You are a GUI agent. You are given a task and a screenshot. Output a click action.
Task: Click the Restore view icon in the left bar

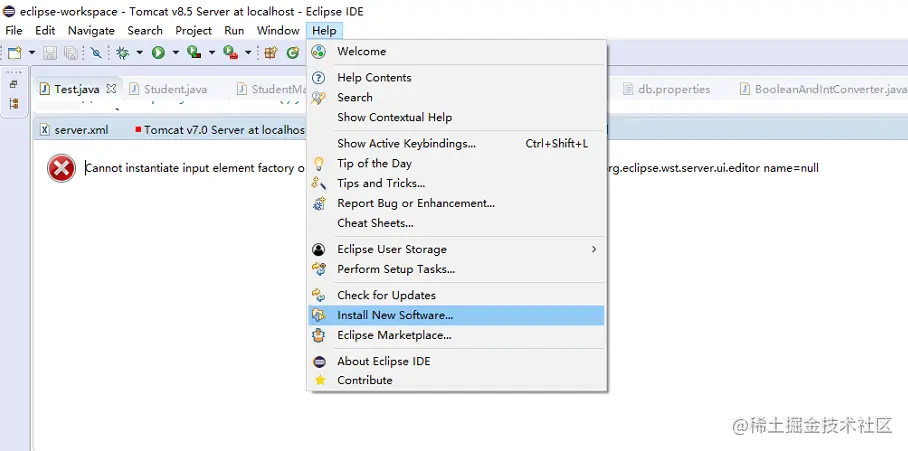click(14, 85)
